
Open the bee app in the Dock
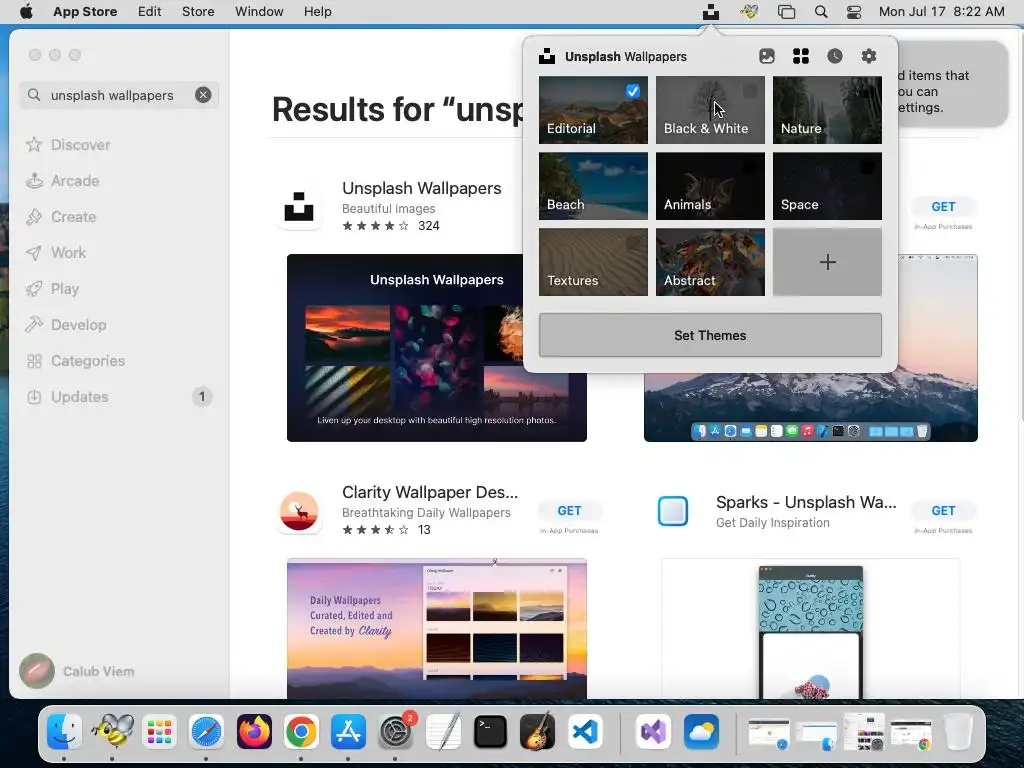(x=112, y=731)
